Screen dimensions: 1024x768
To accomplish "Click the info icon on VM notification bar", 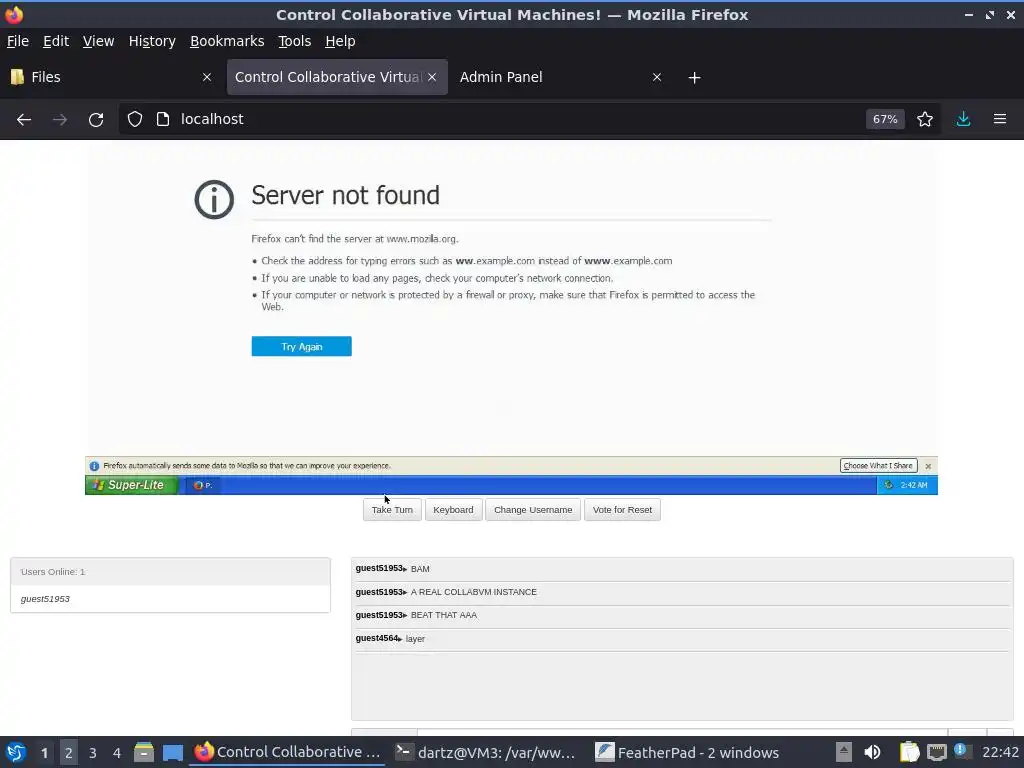I will [x=94, y=466].
